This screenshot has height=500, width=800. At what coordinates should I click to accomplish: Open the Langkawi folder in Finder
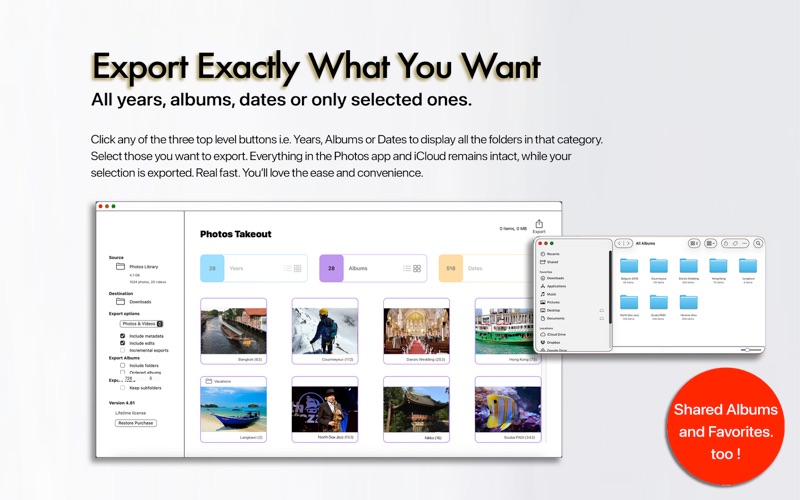(x=748, y=266)
